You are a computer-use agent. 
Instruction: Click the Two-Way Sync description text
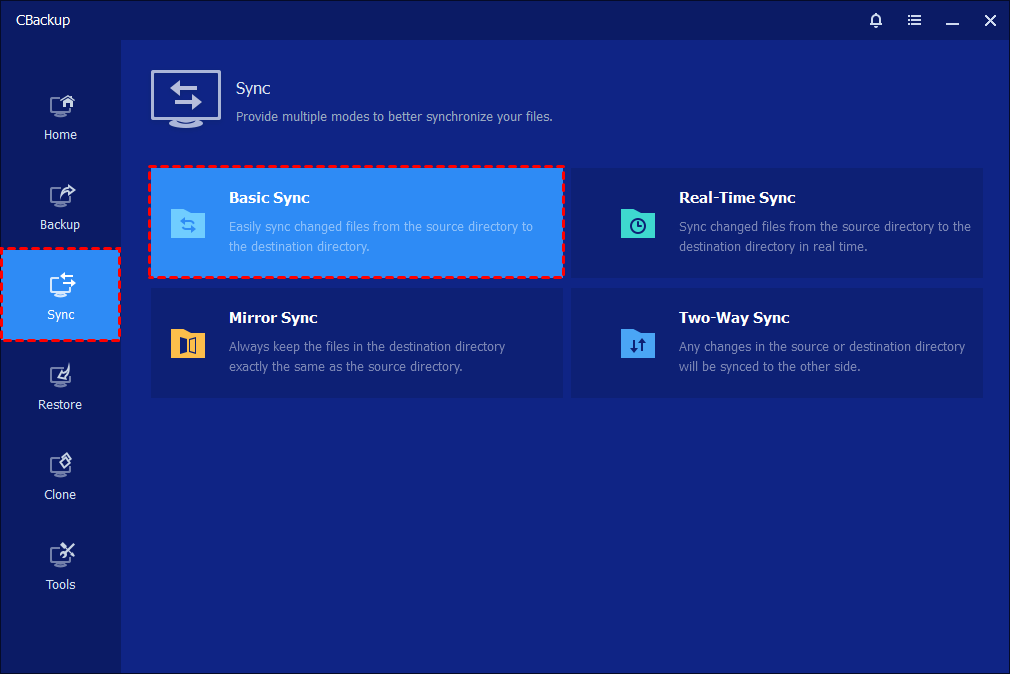(x=821, y=357)
